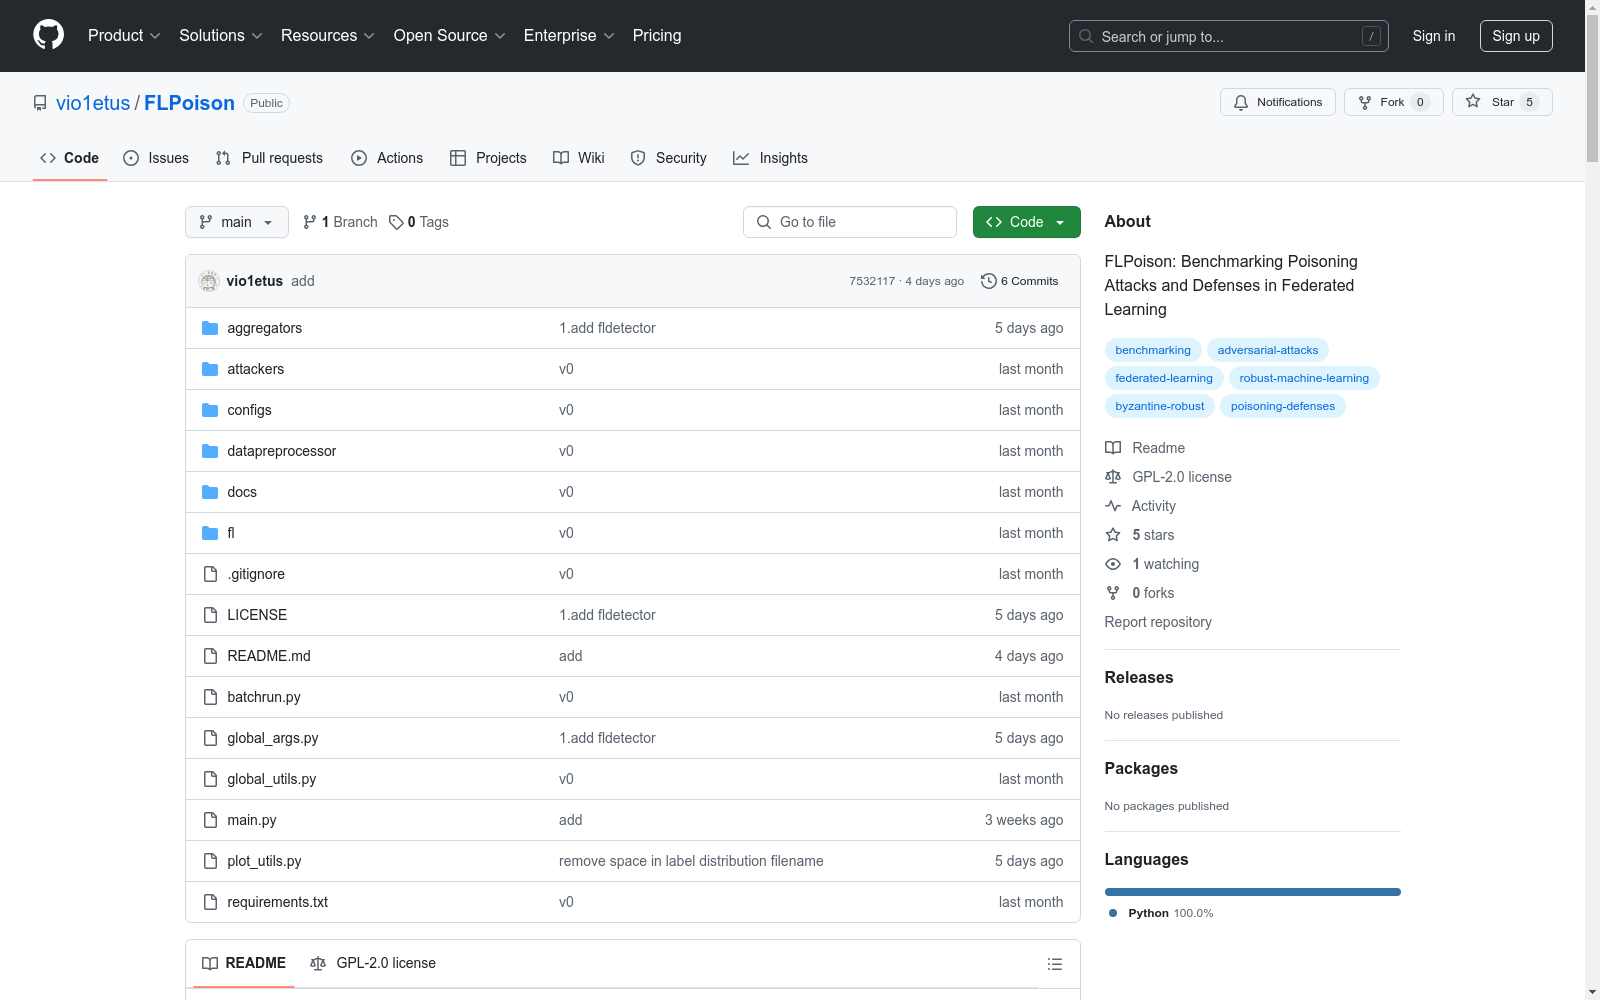Click the pulse icon beside Activity
1600x1000 pixels.
(x=1113, y=506)
